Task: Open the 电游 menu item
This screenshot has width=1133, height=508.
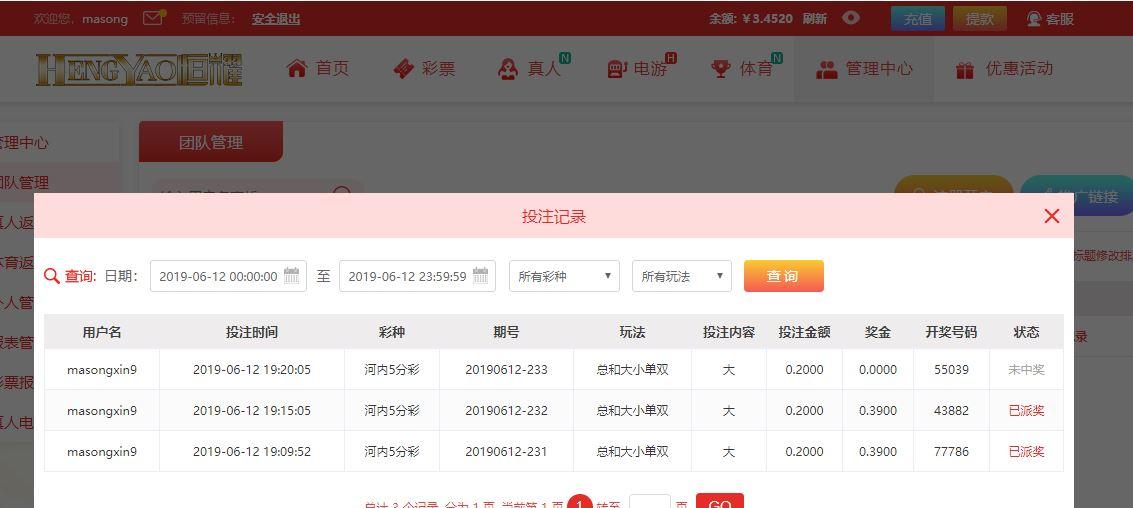Action: (639, 69)
